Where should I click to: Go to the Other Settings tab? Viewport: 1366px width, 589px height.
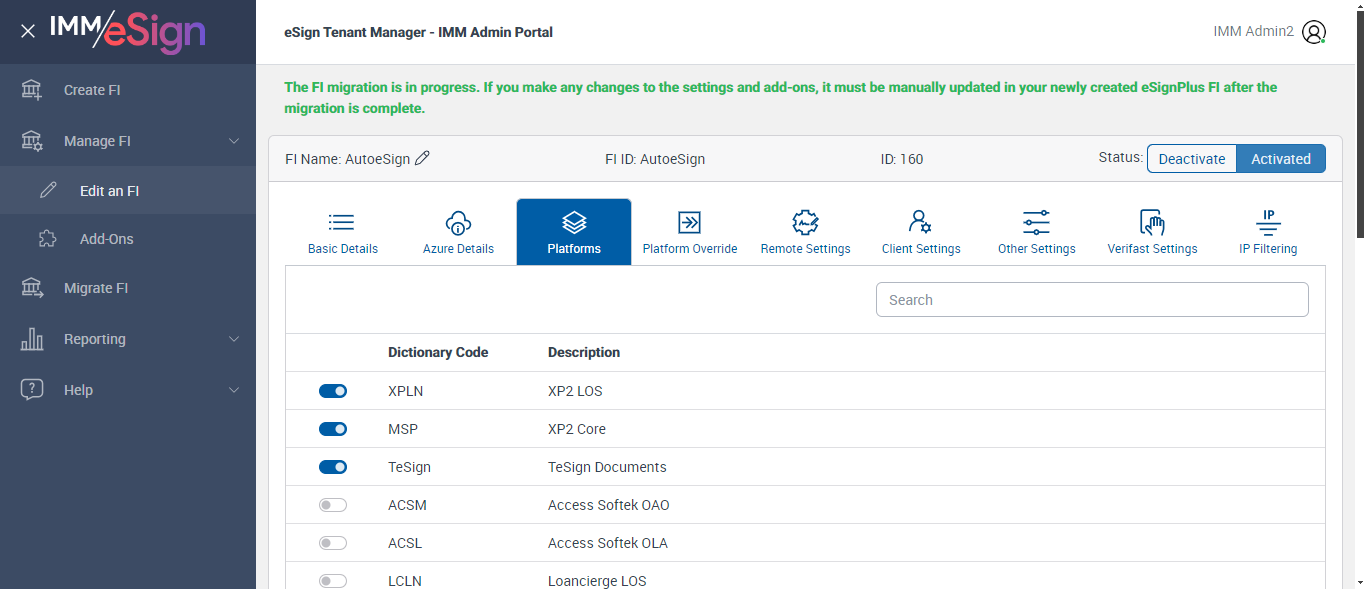point(1037,232)
